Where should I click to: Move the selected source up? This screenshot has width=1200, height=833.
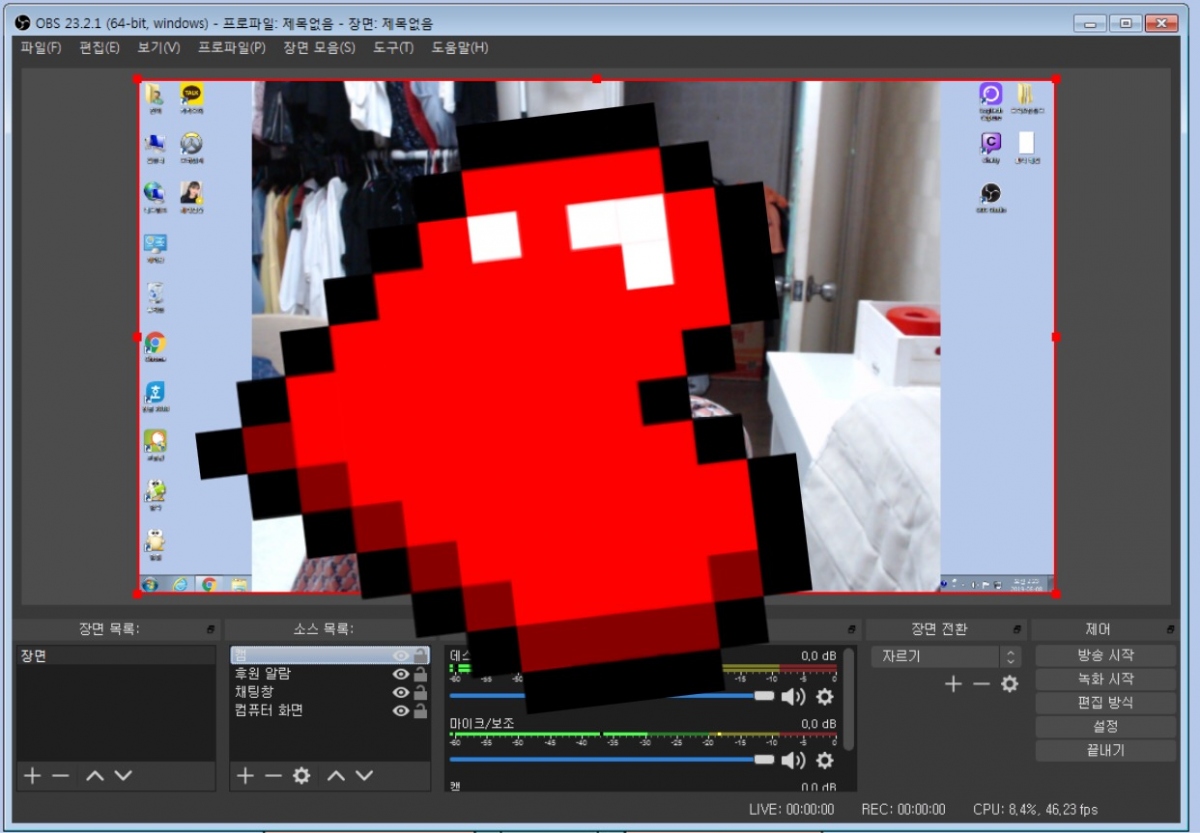(336, 776)
